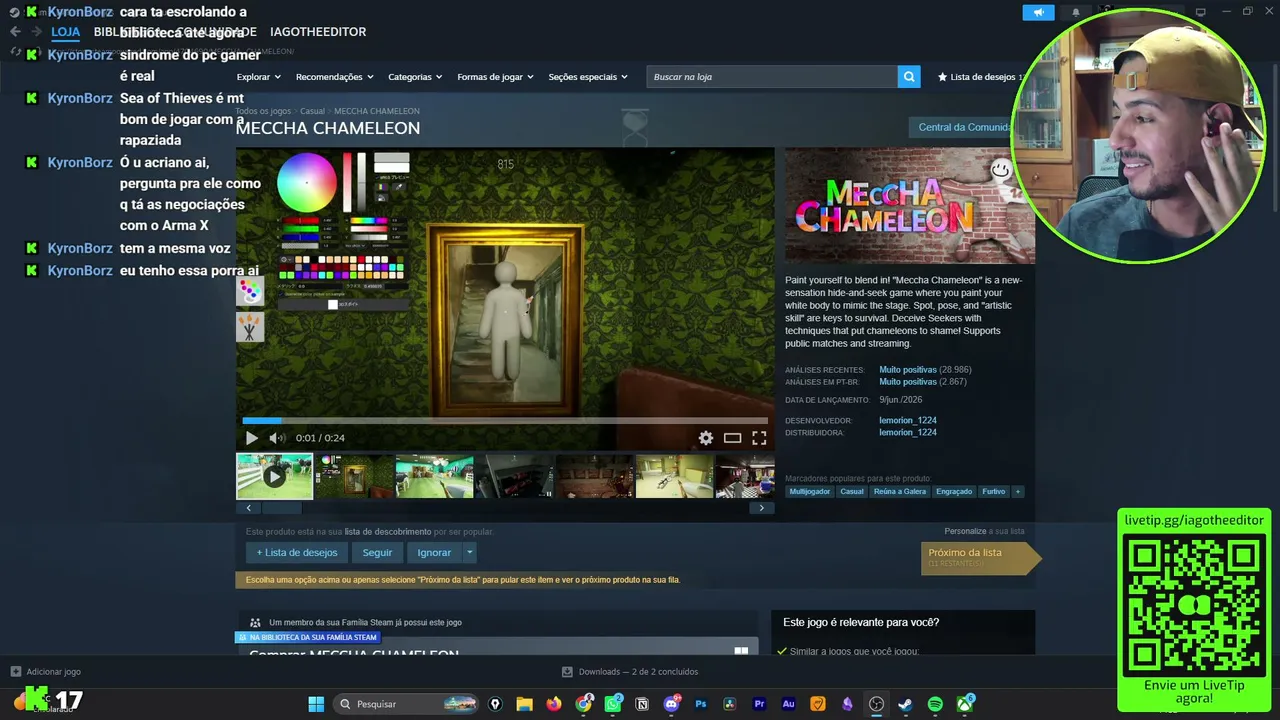Viewport: 1280px width, 720px height.
Task: Mute the trailer with the speaker icon
Action: [x=276, y=438]
